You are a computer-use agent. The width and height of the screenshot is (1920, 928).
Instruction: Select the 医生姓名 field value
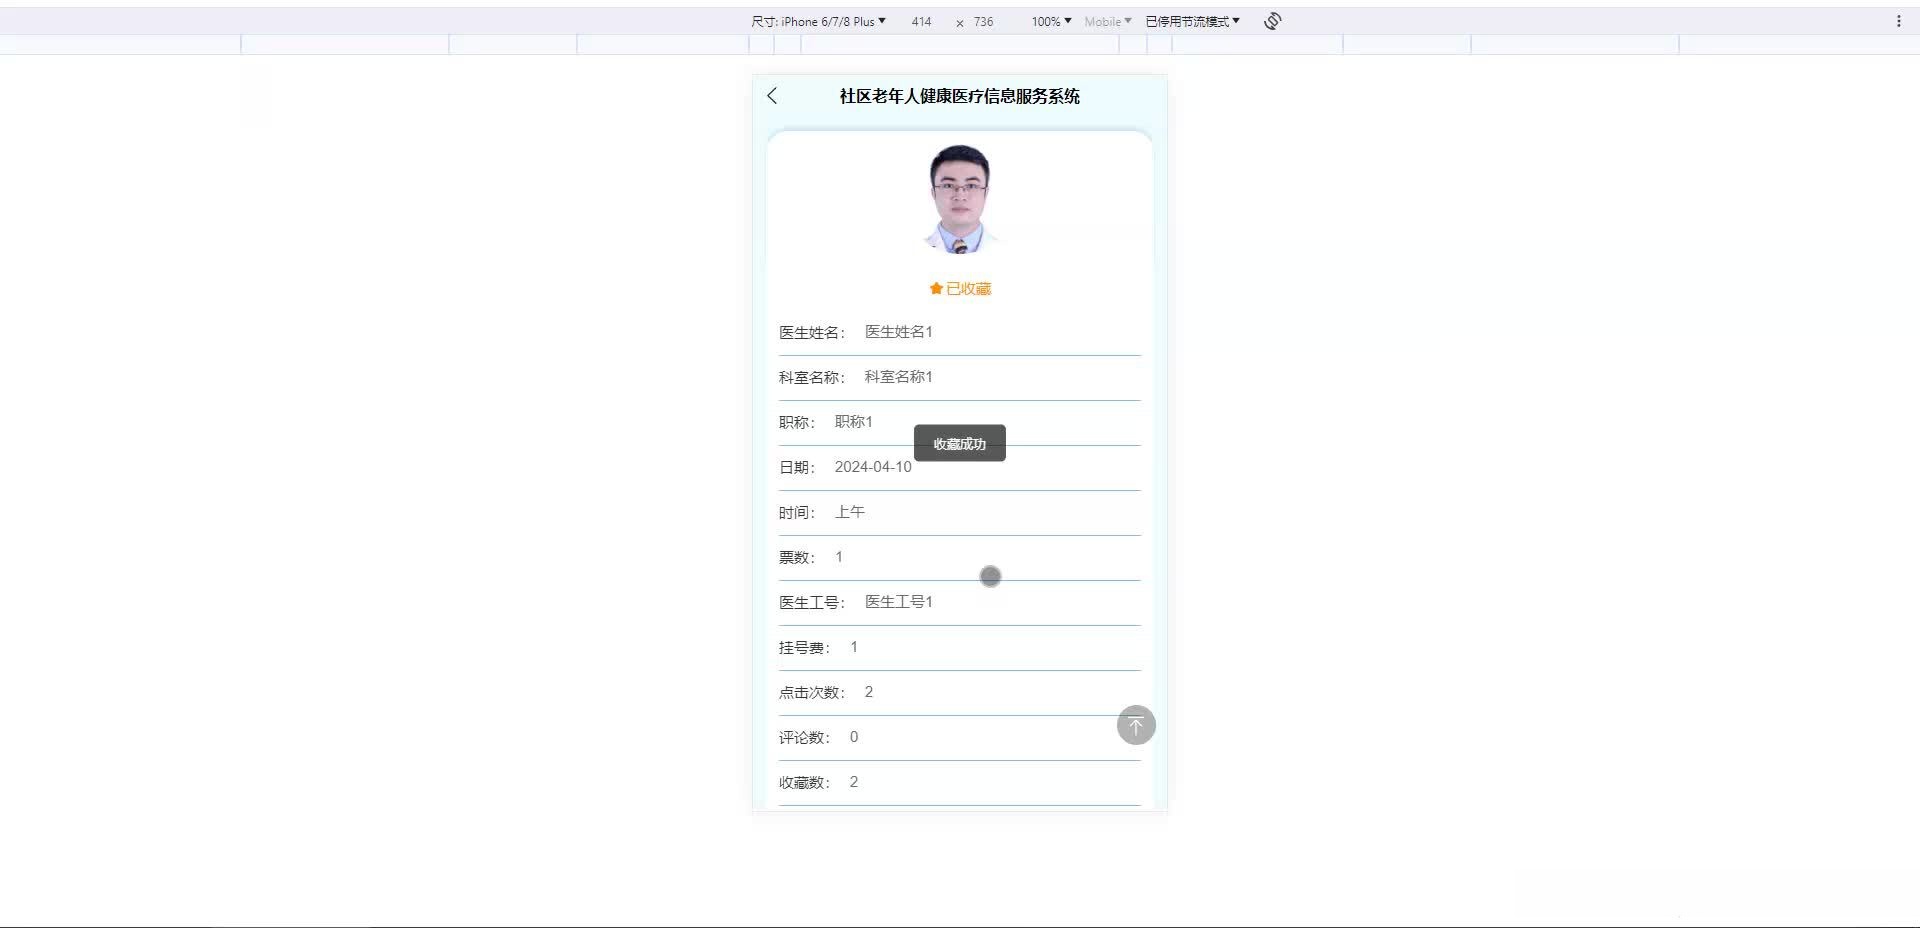897,331
